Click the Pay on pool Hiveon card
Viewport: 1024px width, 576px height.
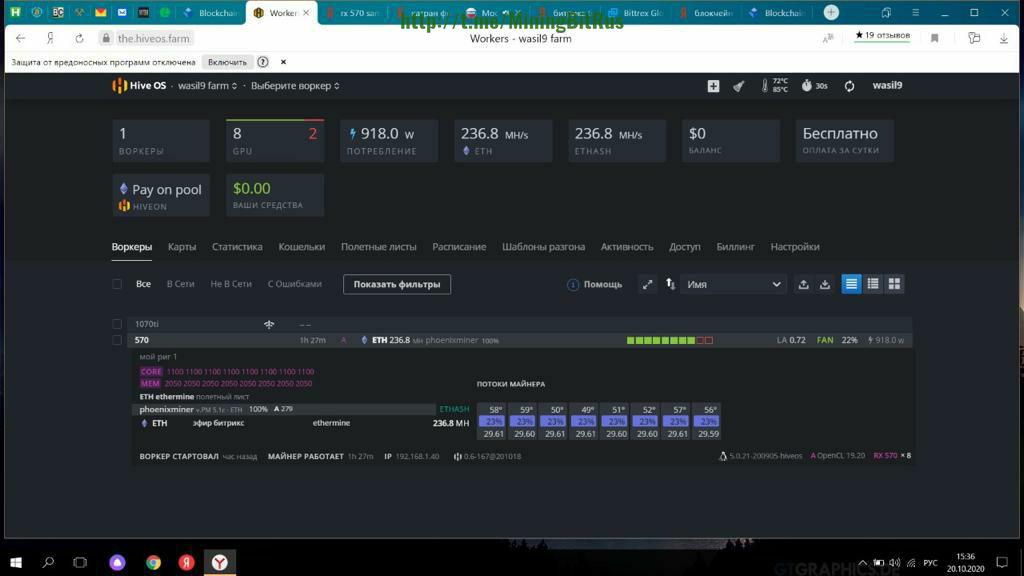(x=161, y=195)
